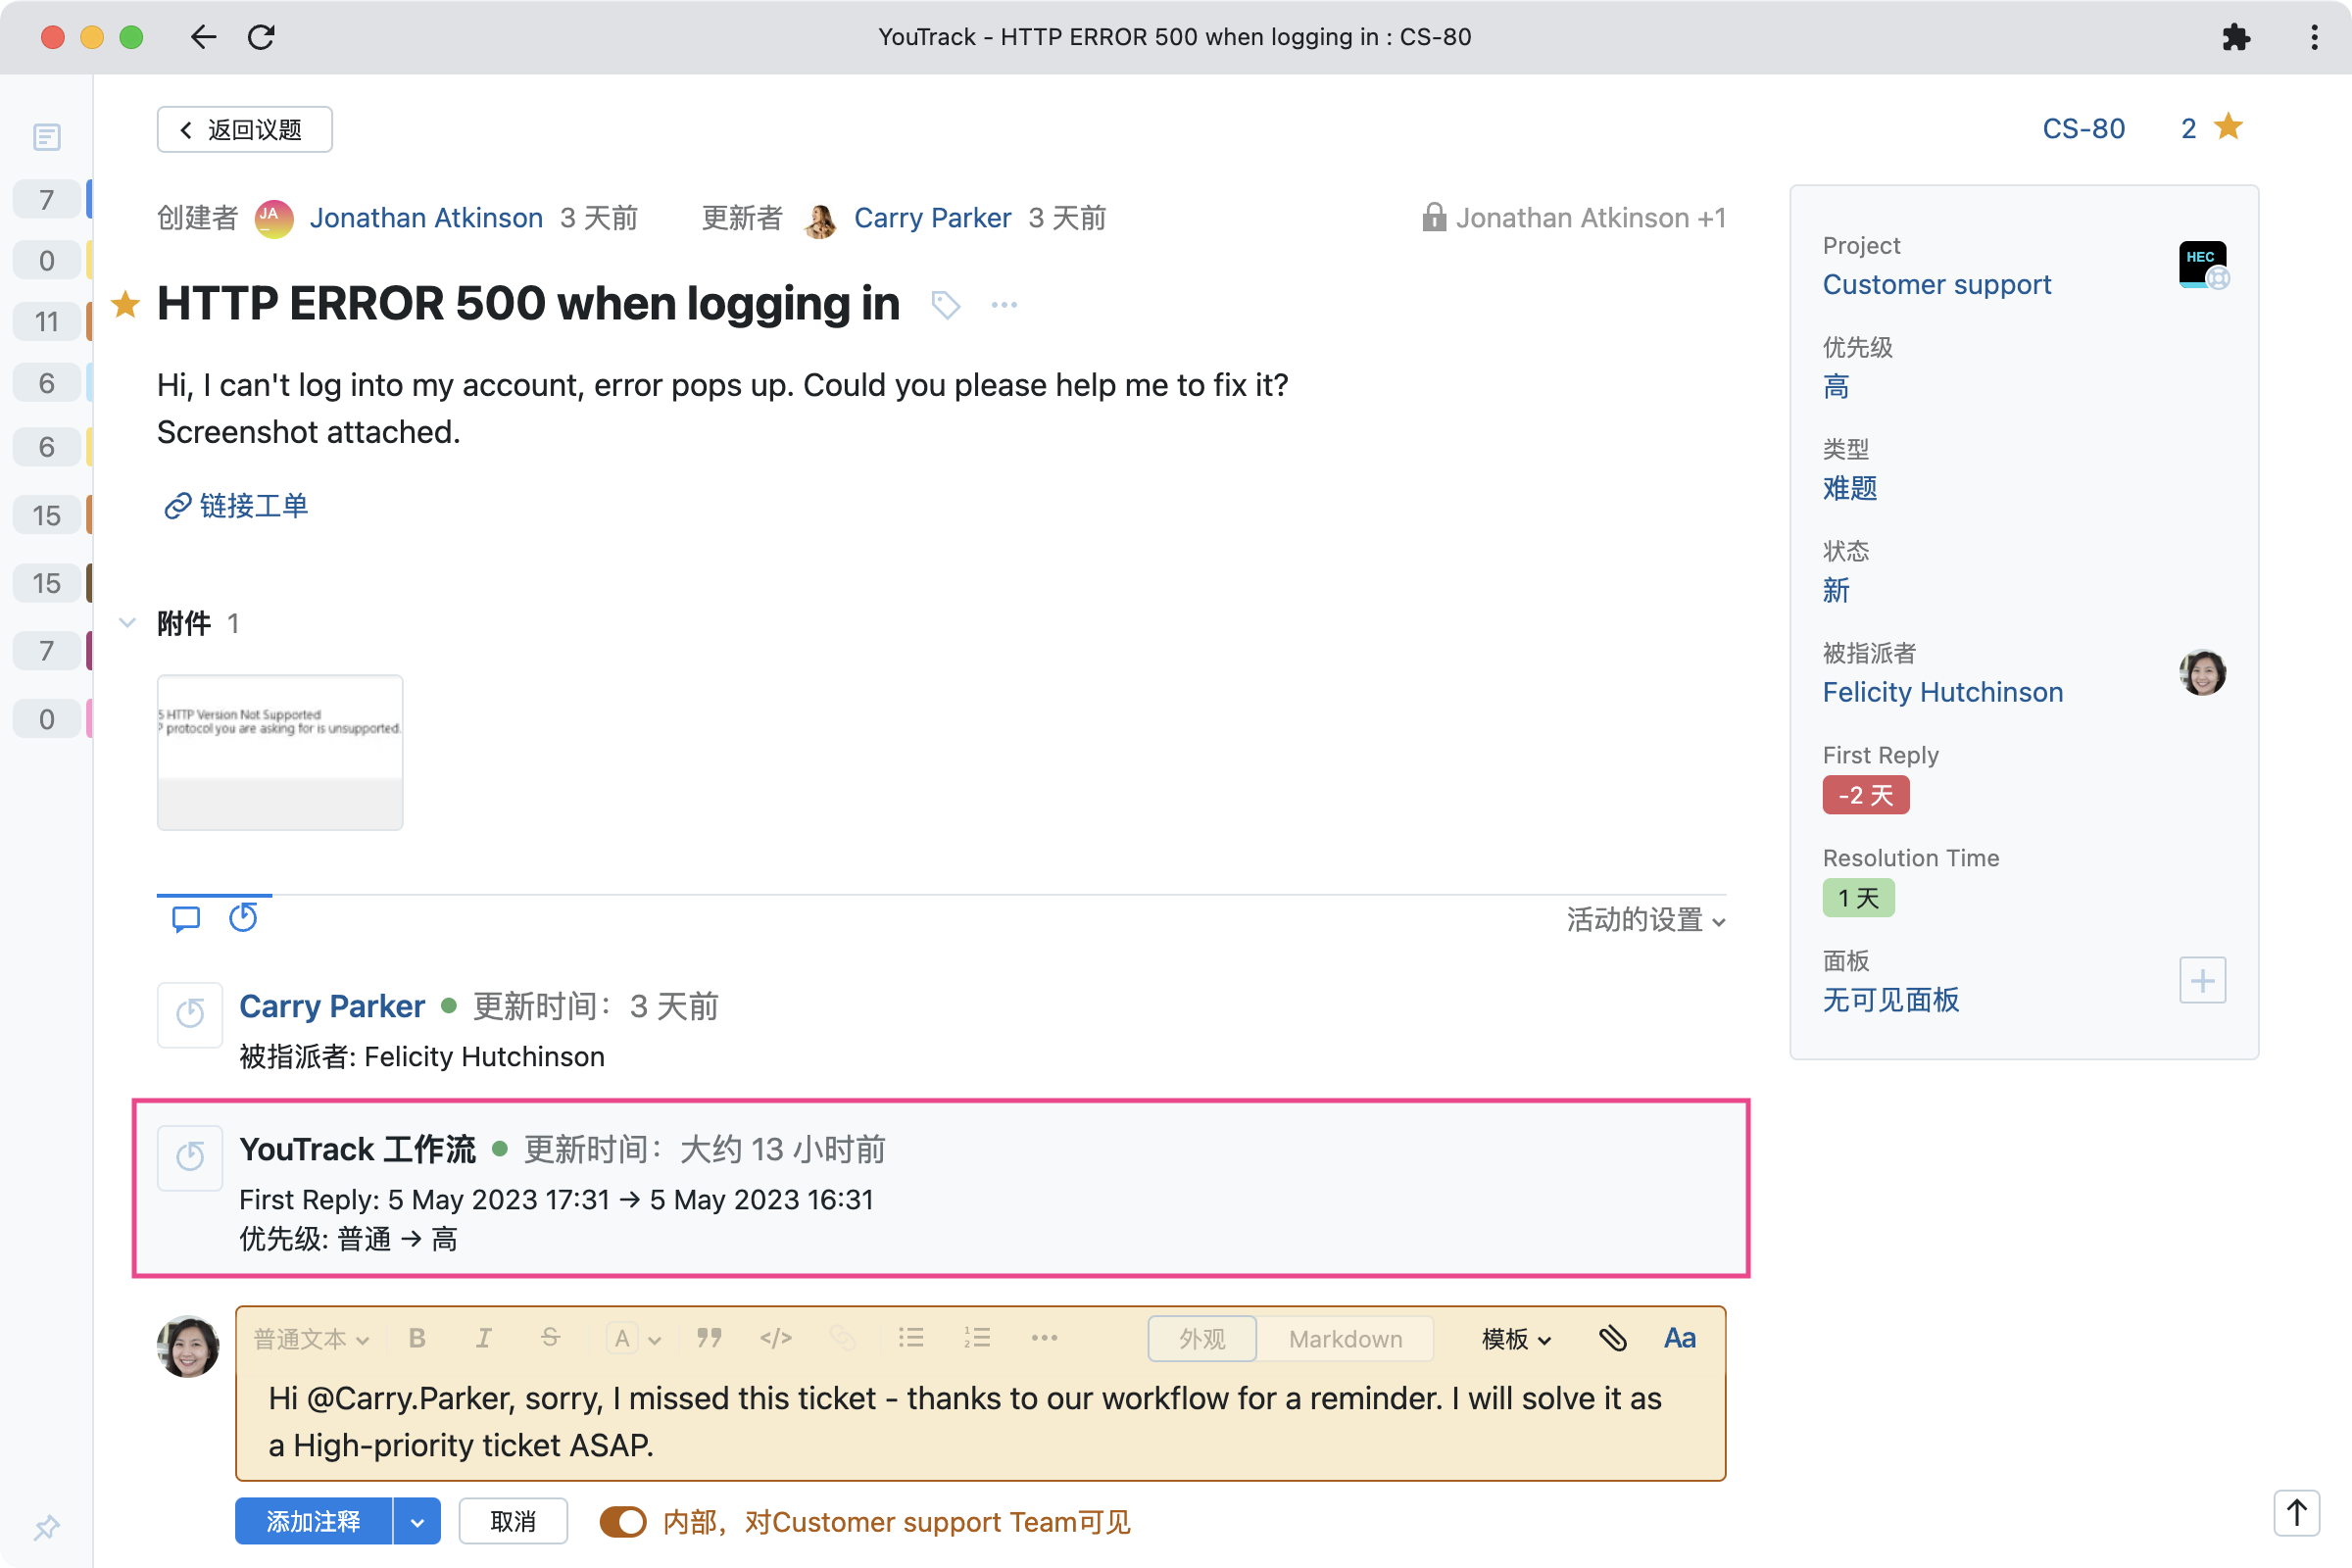The width and height of the screenshot is (2352, 1568).
Task: Toggle the star next to issue title
Action: coord(125,303)
